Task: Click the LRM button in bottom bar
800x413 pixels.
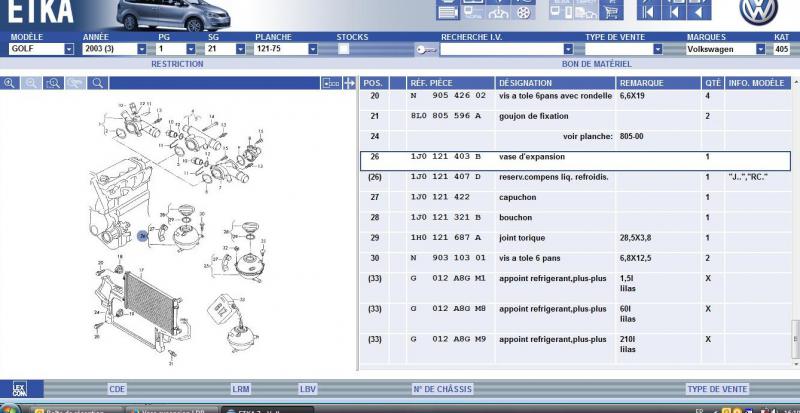Action: pos(241,389)
